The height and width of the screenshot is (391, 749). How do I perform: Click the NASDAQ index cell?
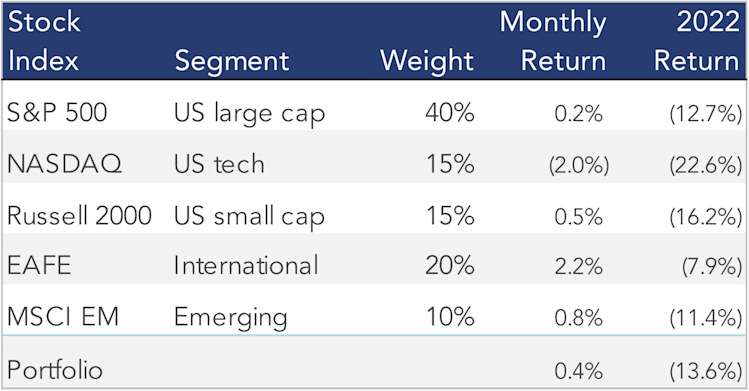[64, 164]
